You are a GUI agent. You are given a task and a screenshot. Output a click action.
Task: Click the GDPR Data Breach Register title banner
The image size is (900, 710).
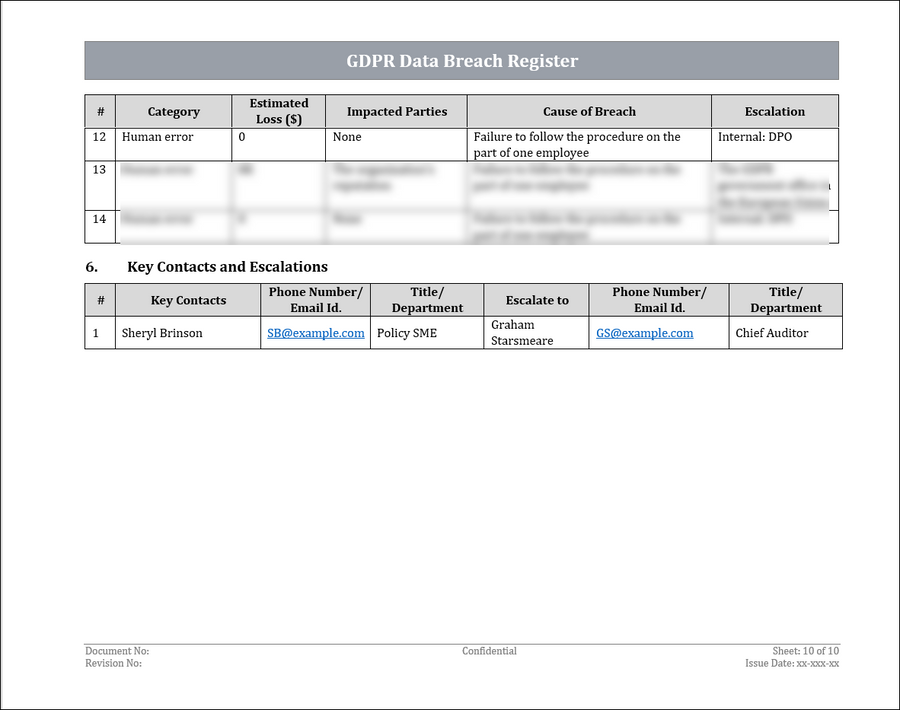[x=461, y=60]
